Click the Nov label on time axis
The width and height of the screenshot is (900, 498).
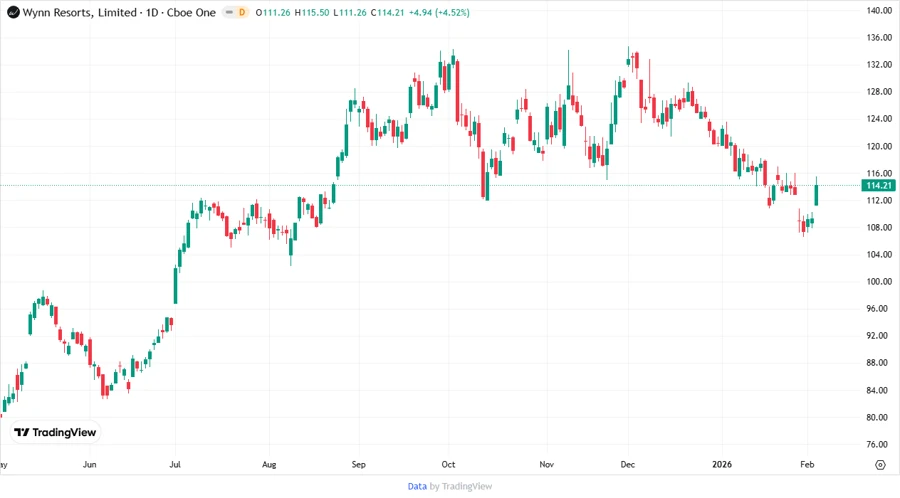click(546, 465)
